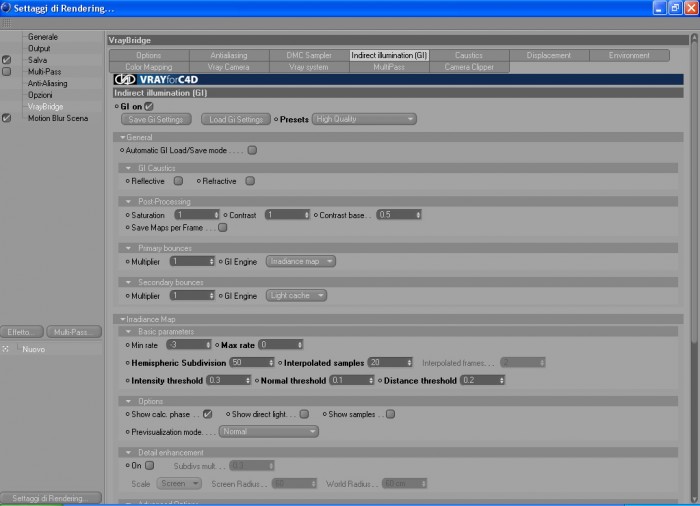Click the Effetto... button

pyautogui.click(x=21, y=332)
